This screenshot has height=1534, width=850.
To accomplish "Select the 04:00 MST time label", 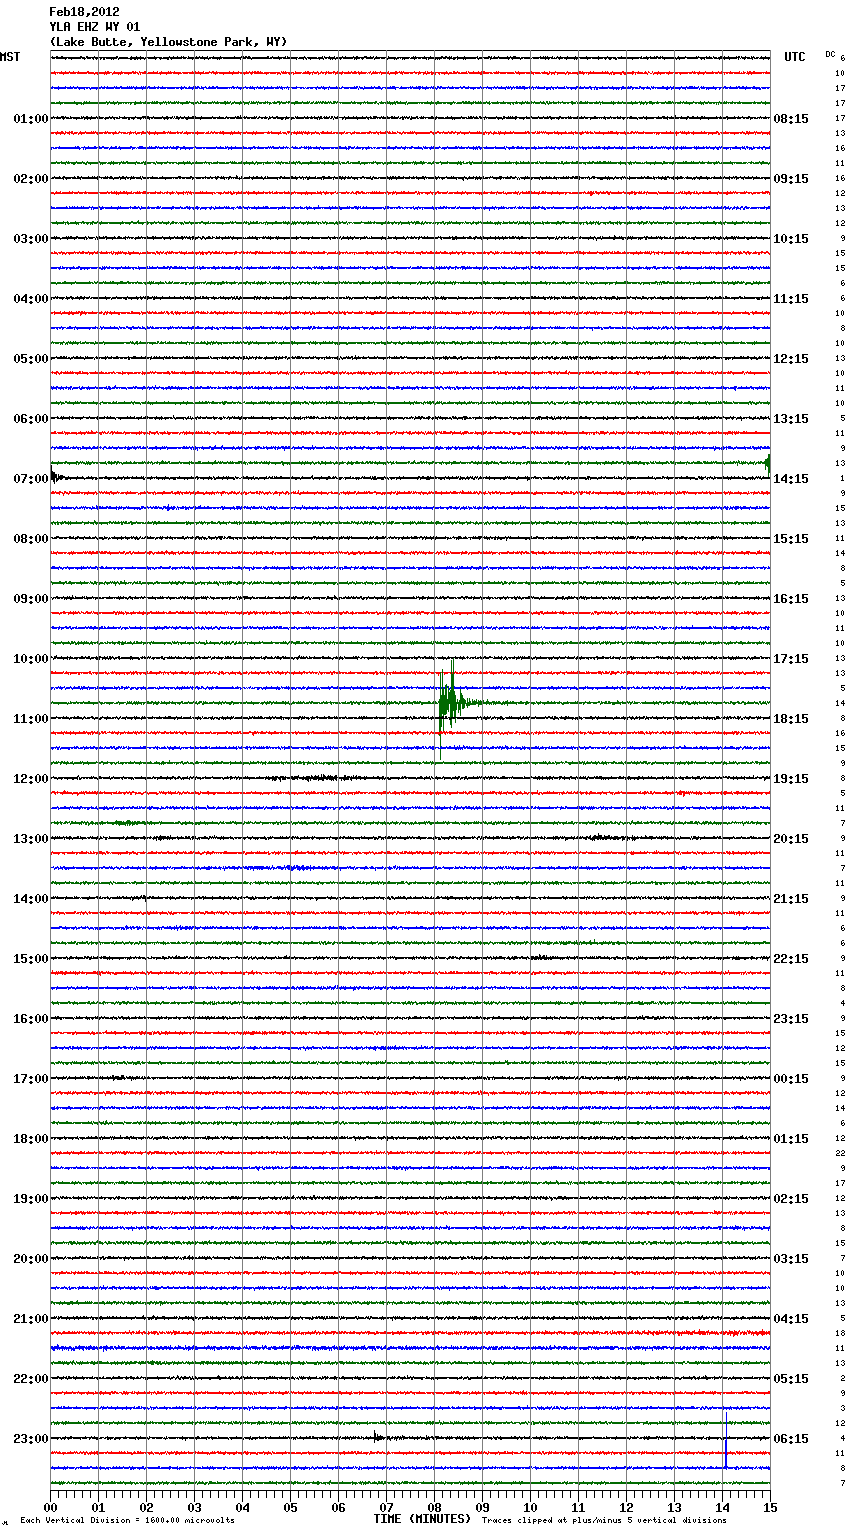I will click(x=31, y=299).
